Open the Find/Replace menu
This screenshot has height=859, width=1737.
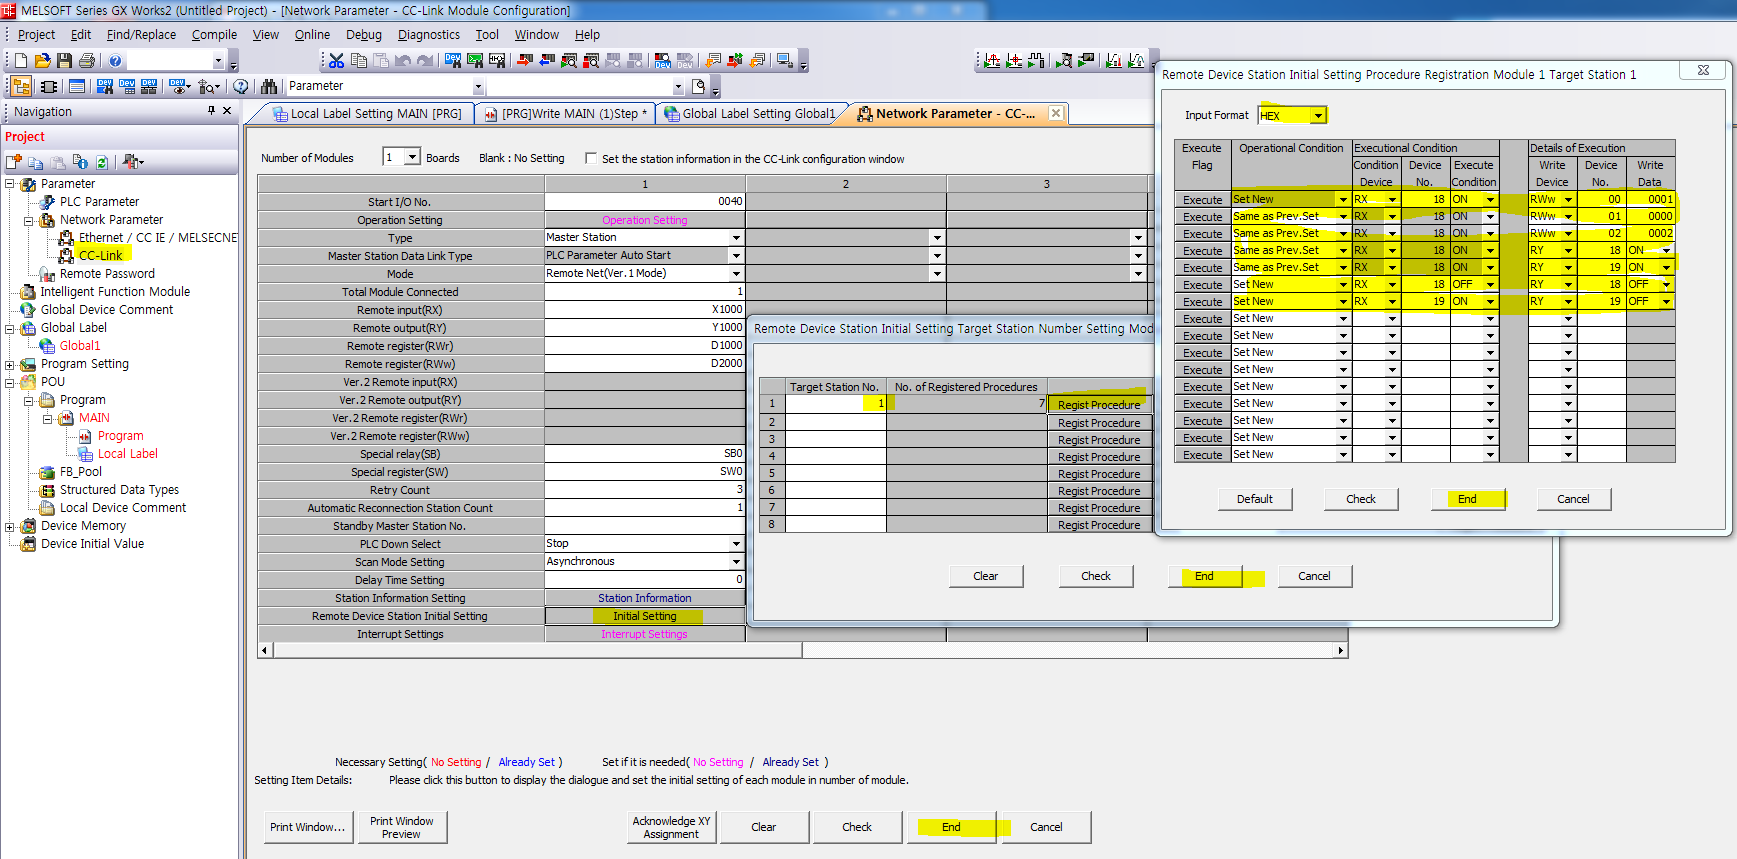(x=141, y=35)
